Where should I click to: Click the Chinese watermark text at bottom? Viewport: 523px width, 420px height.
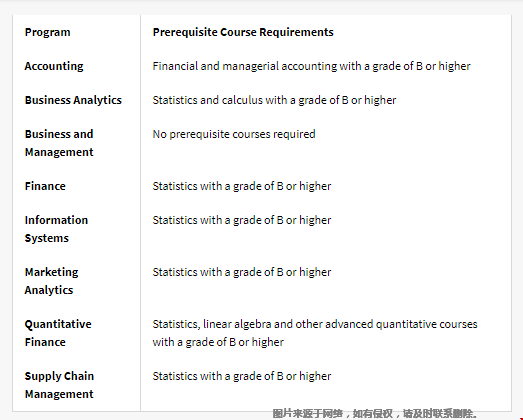[375, 414]
